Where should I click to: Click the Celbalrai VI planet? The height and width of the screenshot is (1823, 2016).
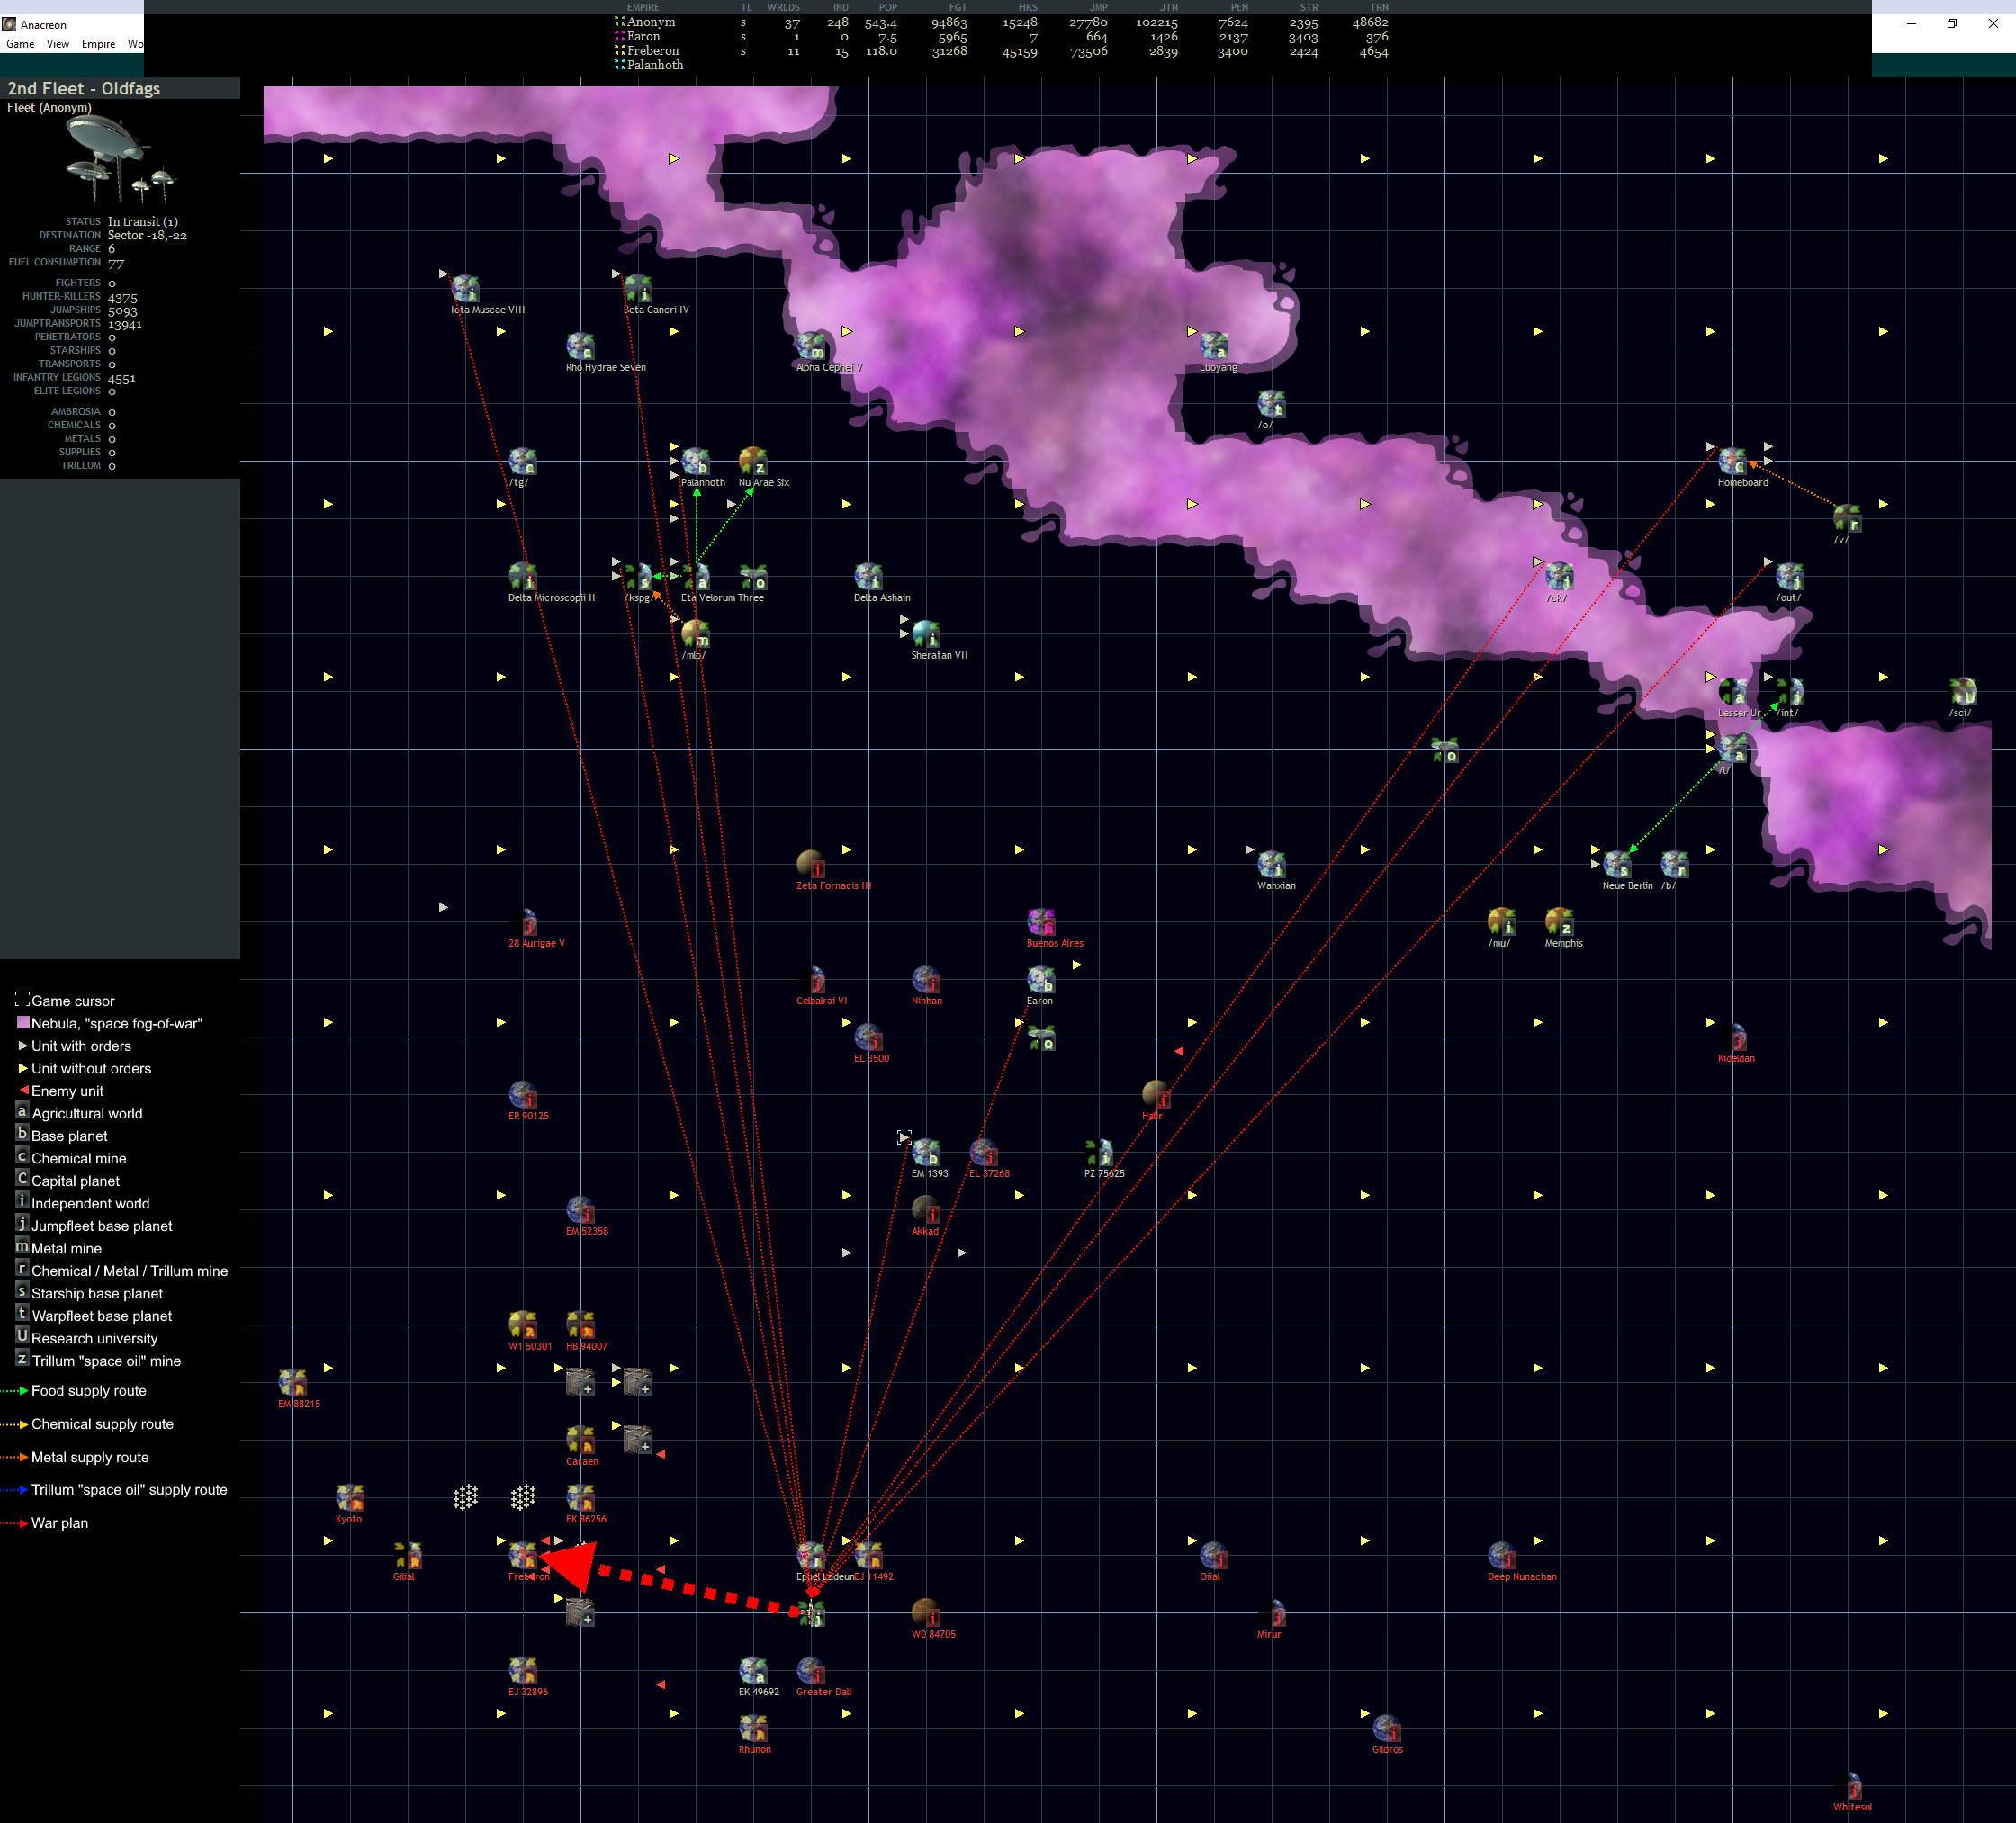click(811, 979)
